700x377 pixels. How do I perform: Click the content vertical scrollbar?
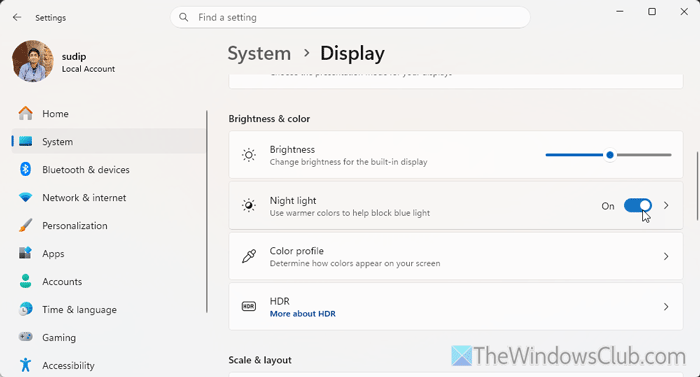pos(698,185)
